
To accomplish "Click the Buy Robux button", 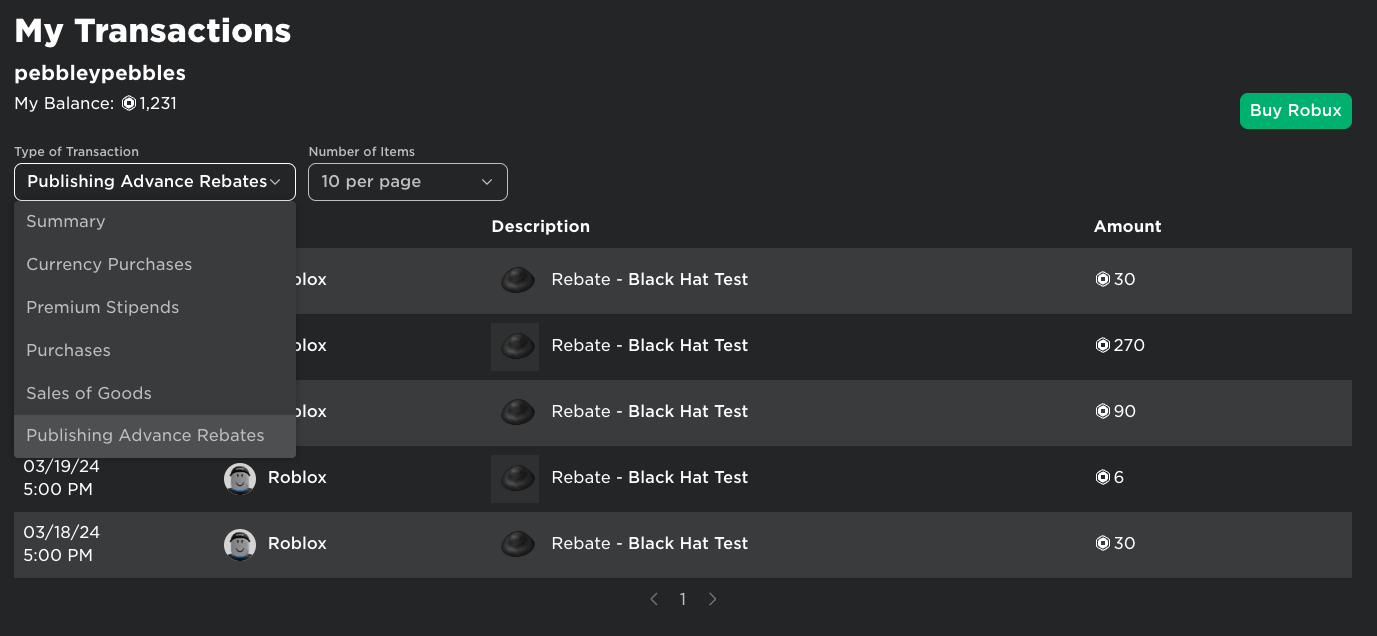I will click(x=1295, y=111).
